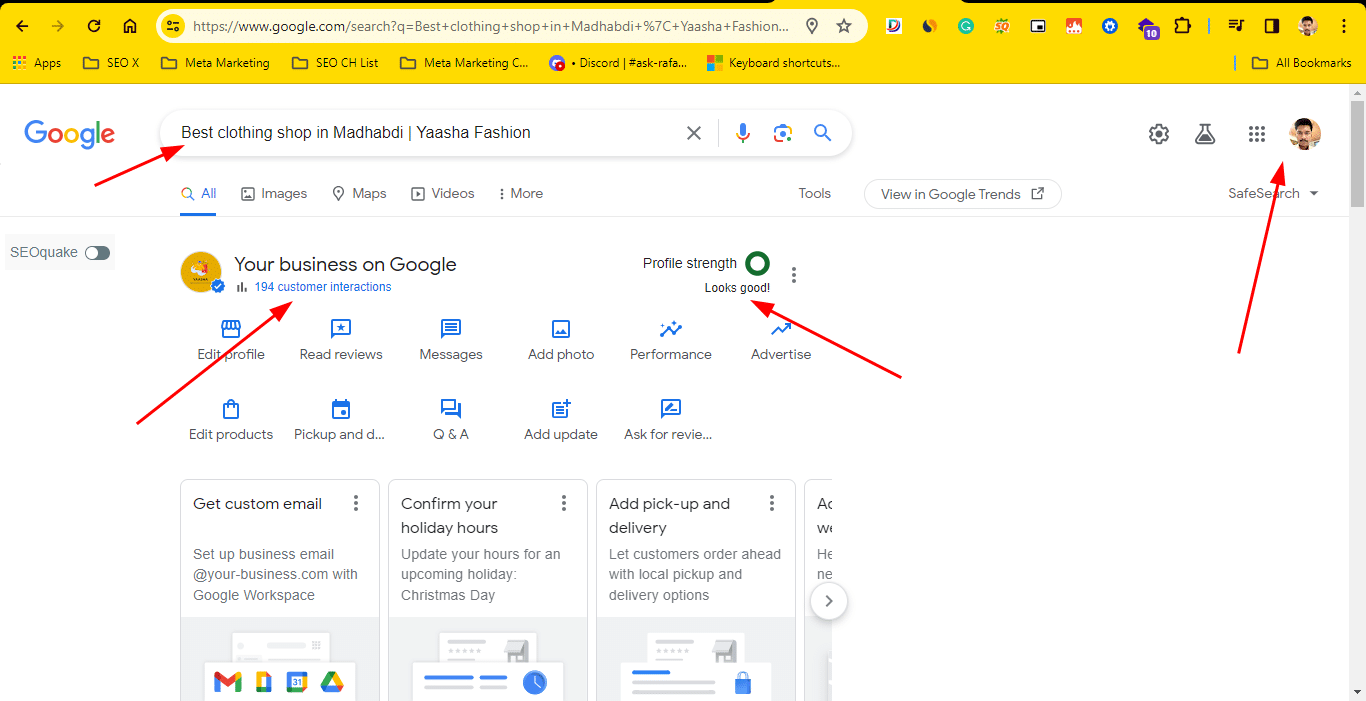The height and width of the screenshot is (701, 1366).
Task: Open the browser side panel icon
Action: point(1272,26)
